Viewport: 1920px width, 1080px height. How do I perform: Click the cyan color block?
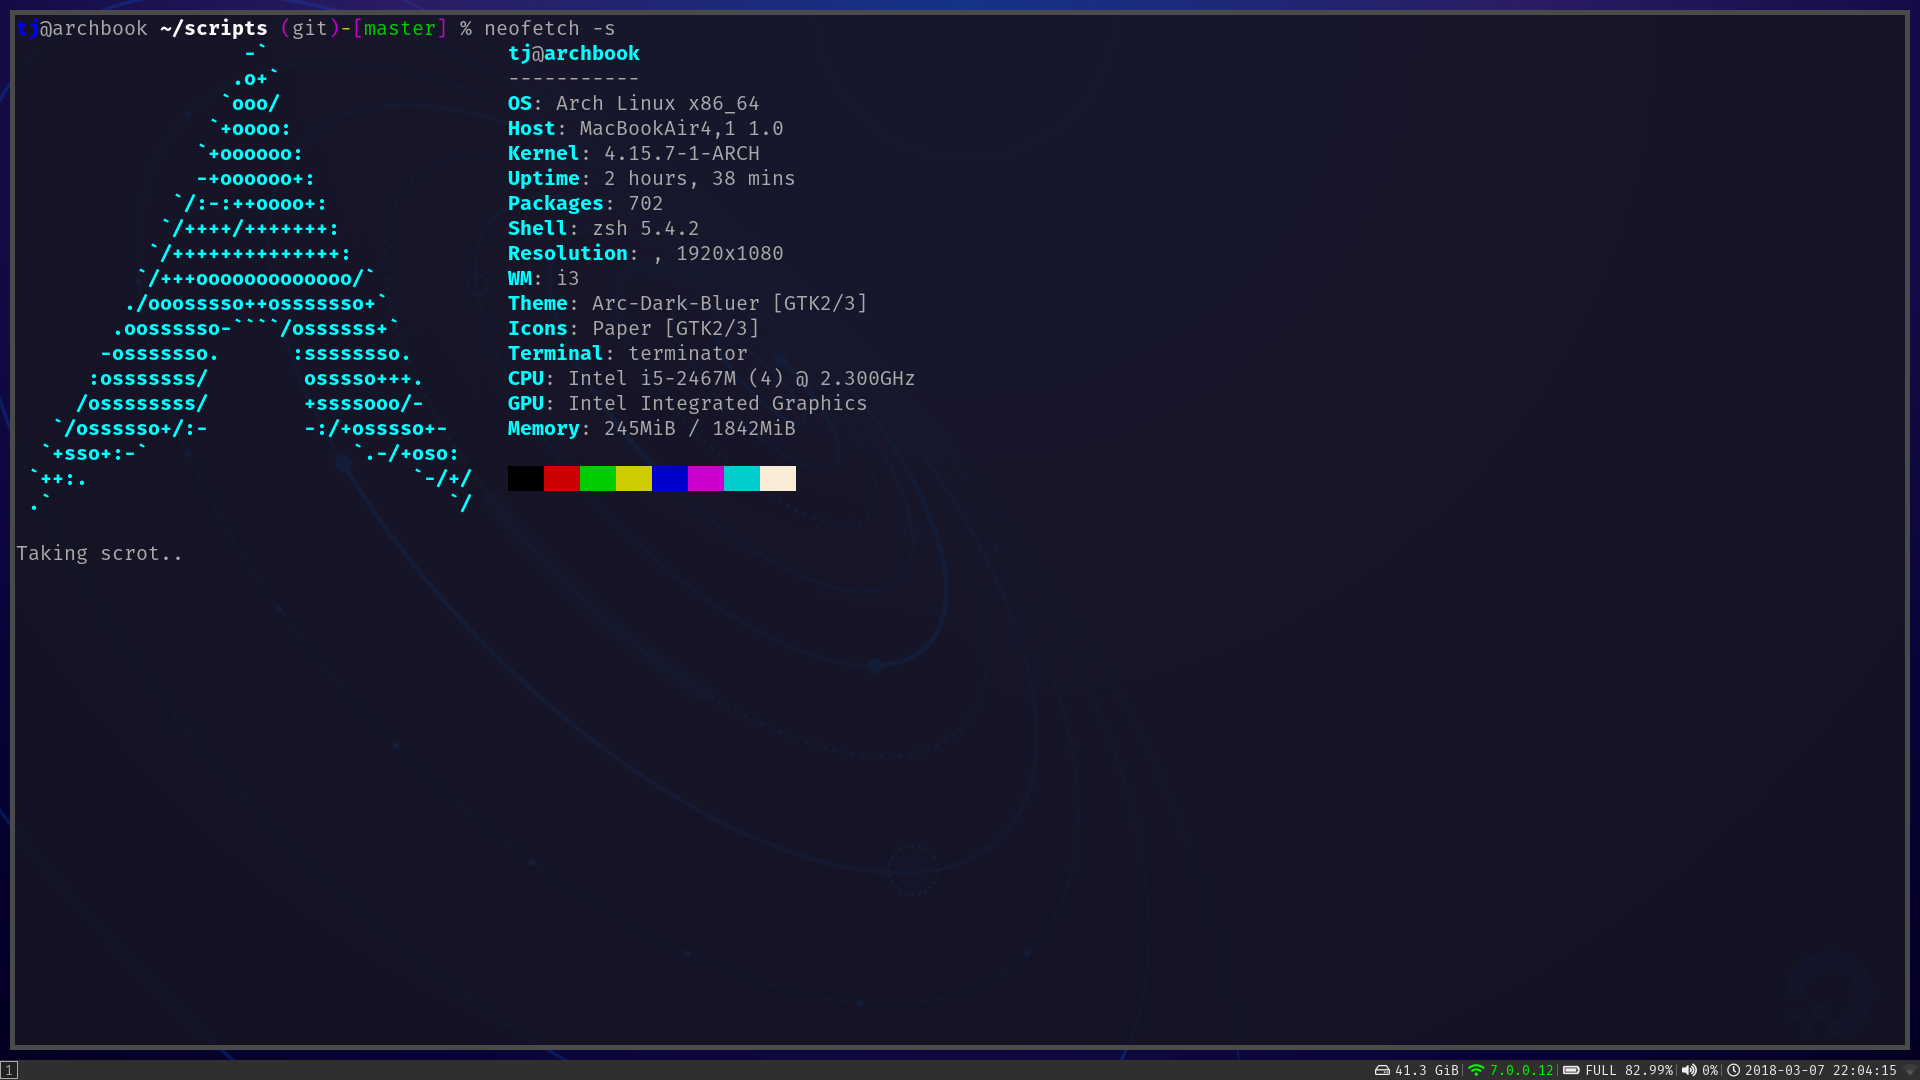(x=741, y=478)
